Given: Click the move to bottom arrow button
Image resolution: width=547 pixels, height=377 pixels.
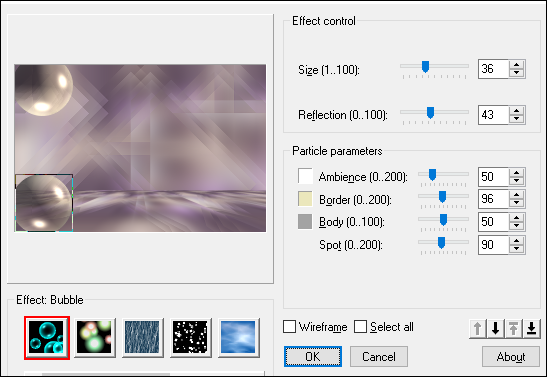Looking at the screenshot, I should [531, 329].
